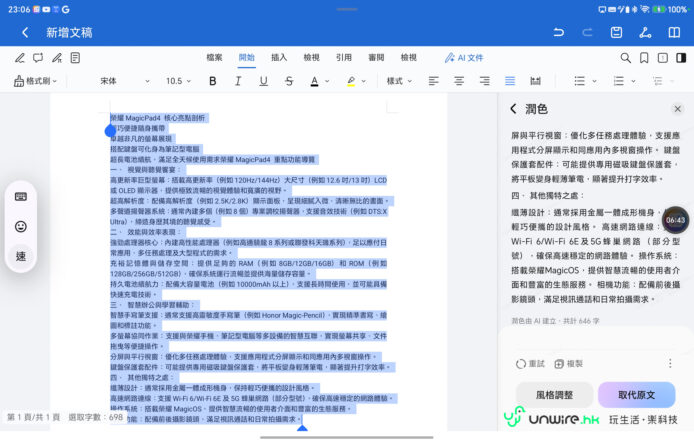
Task: Tap the battery 100% status indicator
Action: coord(669,9)
